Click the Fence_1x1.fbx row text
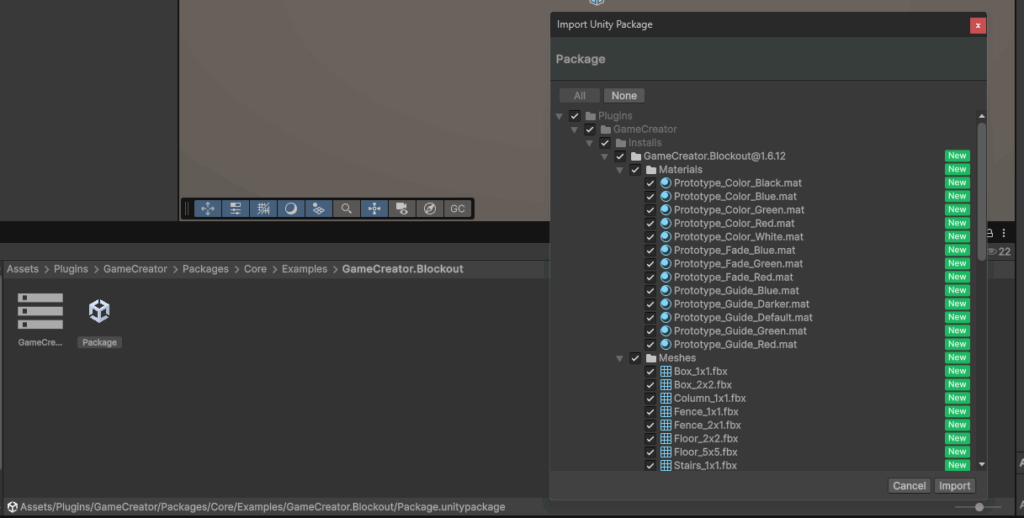This screenshot has width=1024, height=518. tap(706, 412)
